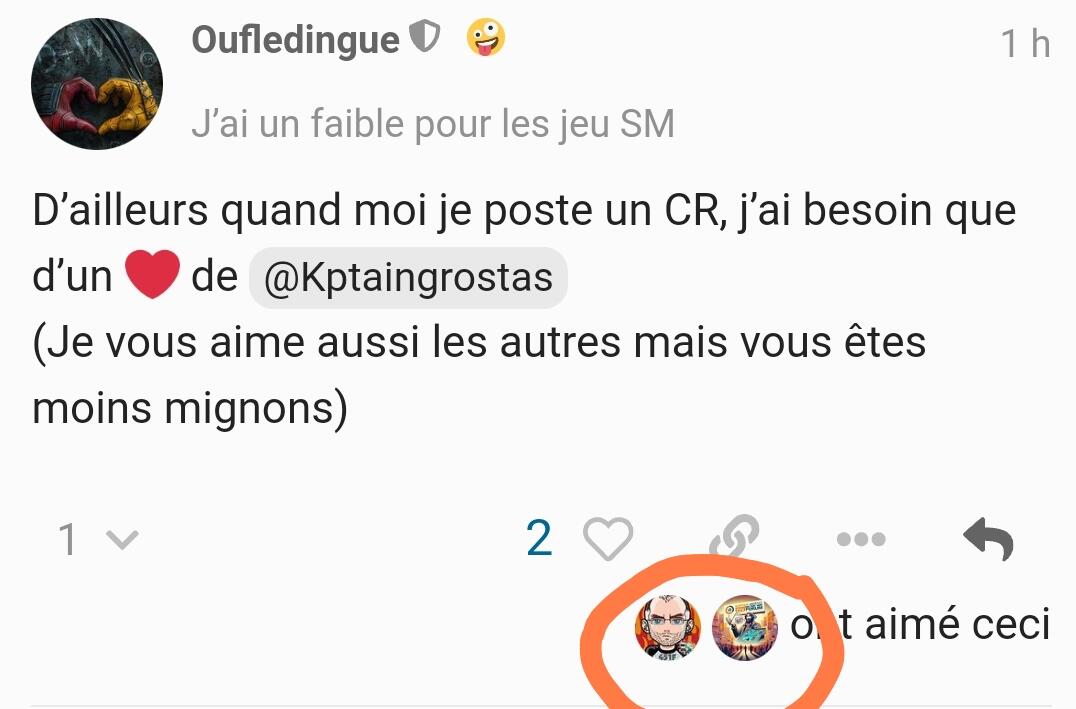Show the 1 reply count
The width and height of the screenshot is (1076, 709).
point(67,539)
